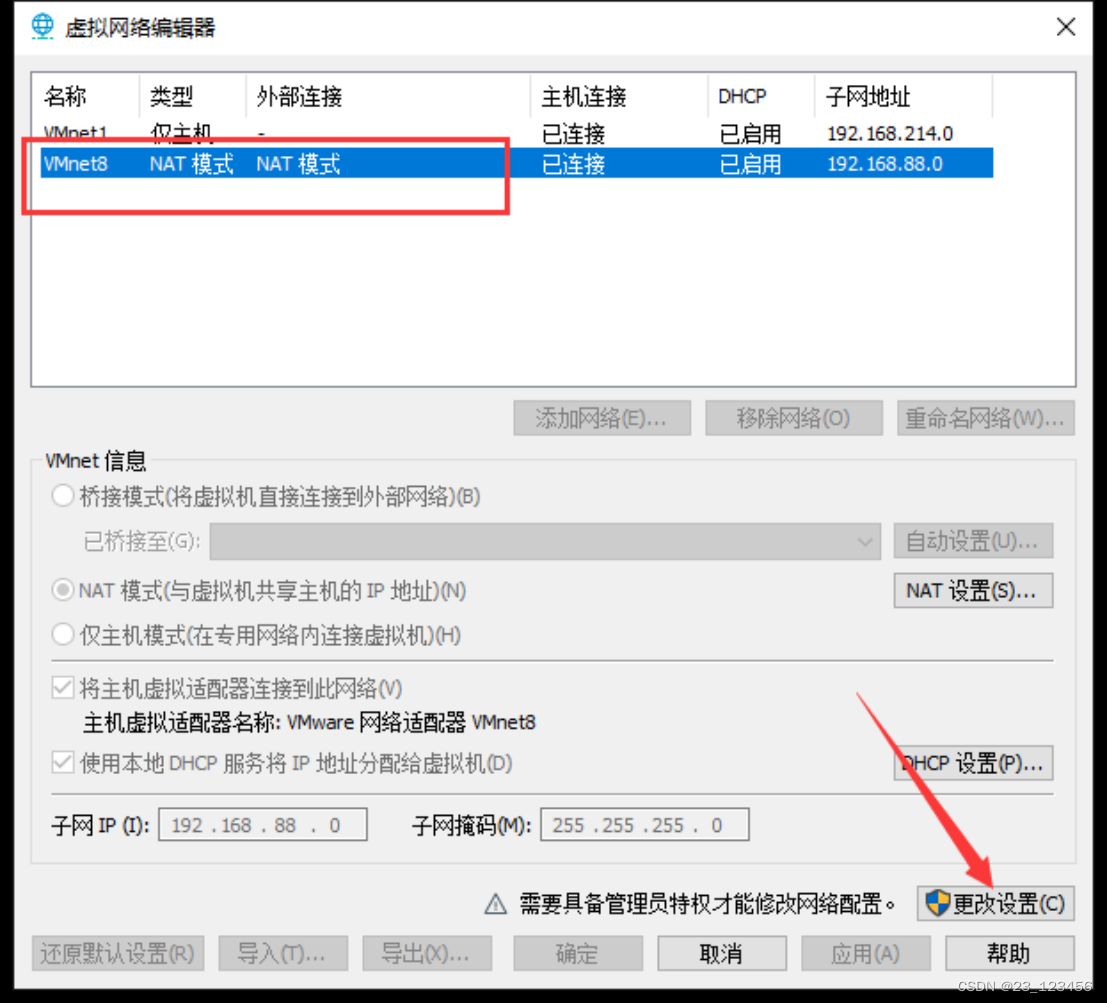Toggle the 将主机虚拟适配器连接到此网络 checkbox
Image resolution: width=1108 pixels, height=1003 pixels.
click(62, 687)
